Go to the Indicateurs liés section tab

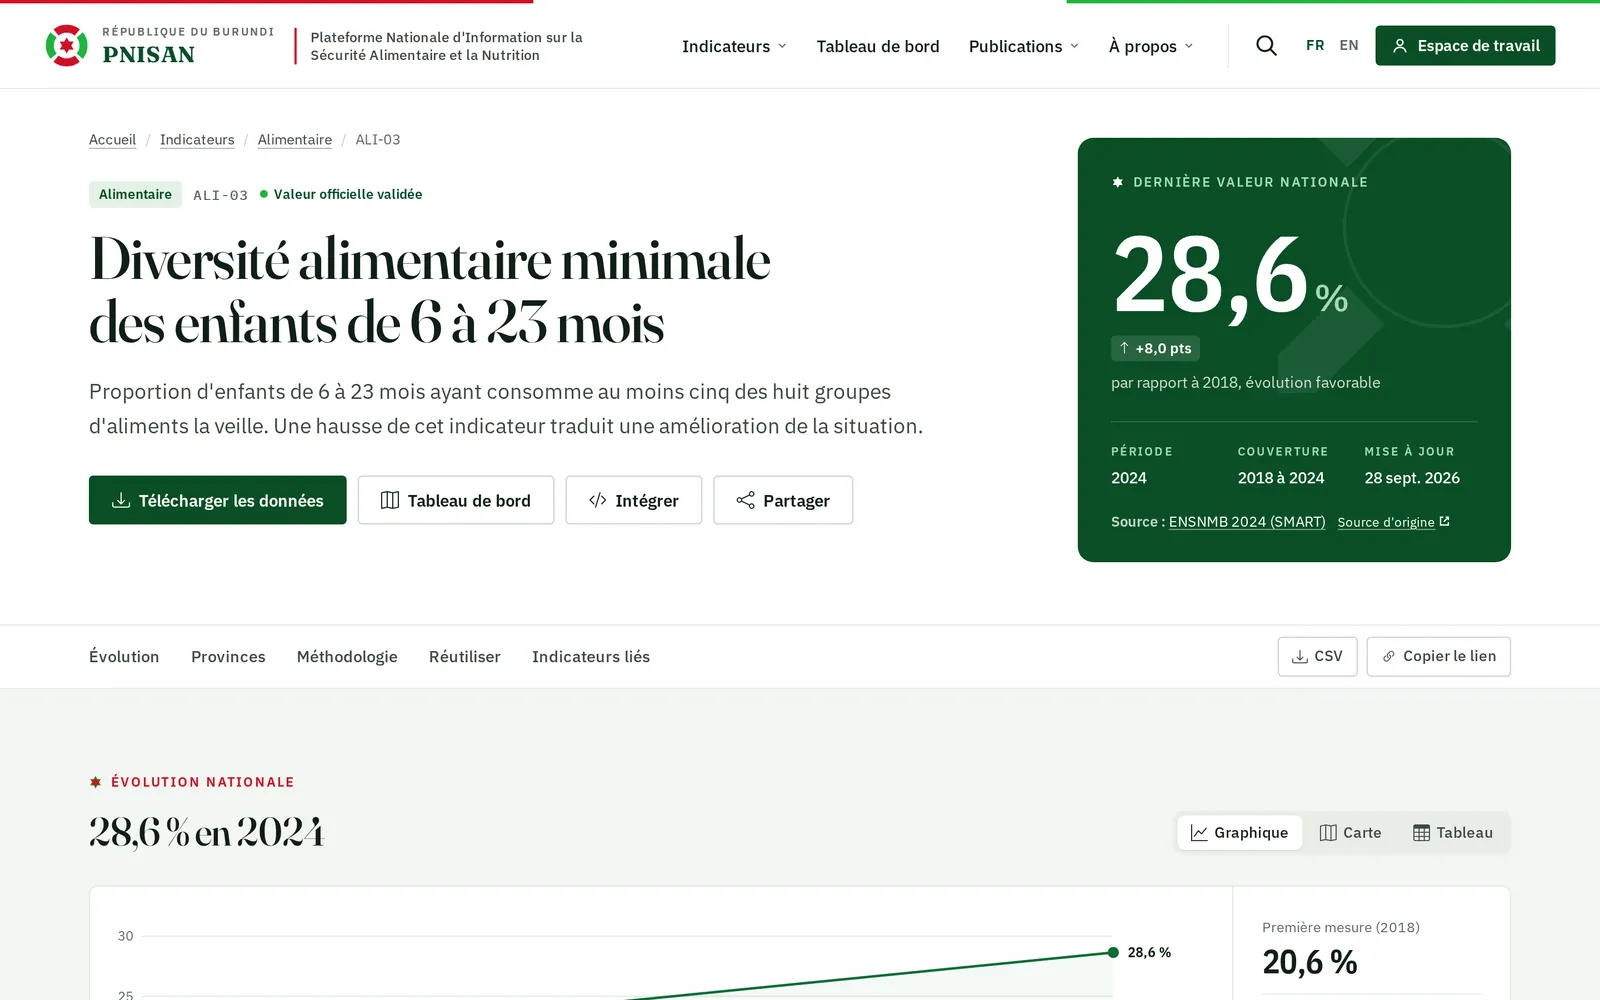coord(591,657)
